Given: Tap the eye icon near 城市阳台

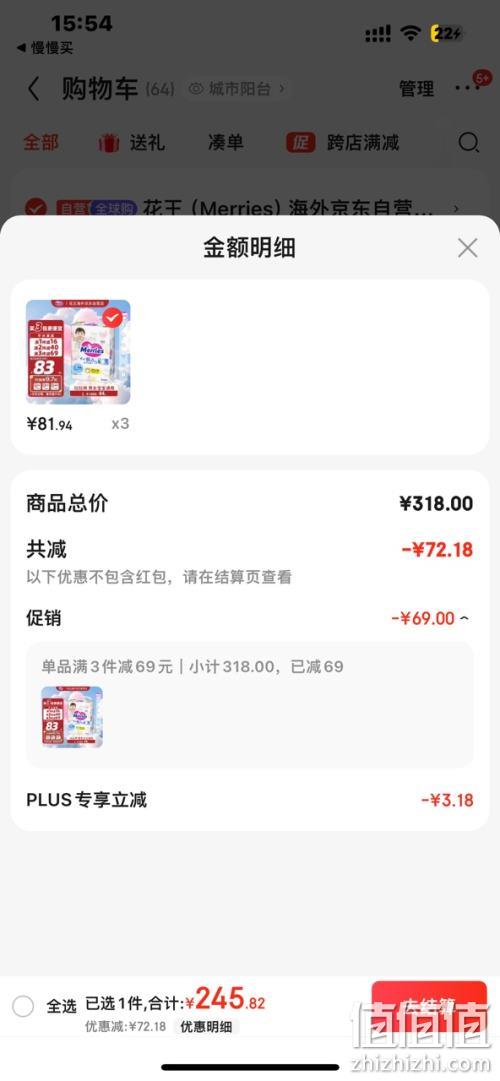Looking at the screenshot, I should [197, 89].
